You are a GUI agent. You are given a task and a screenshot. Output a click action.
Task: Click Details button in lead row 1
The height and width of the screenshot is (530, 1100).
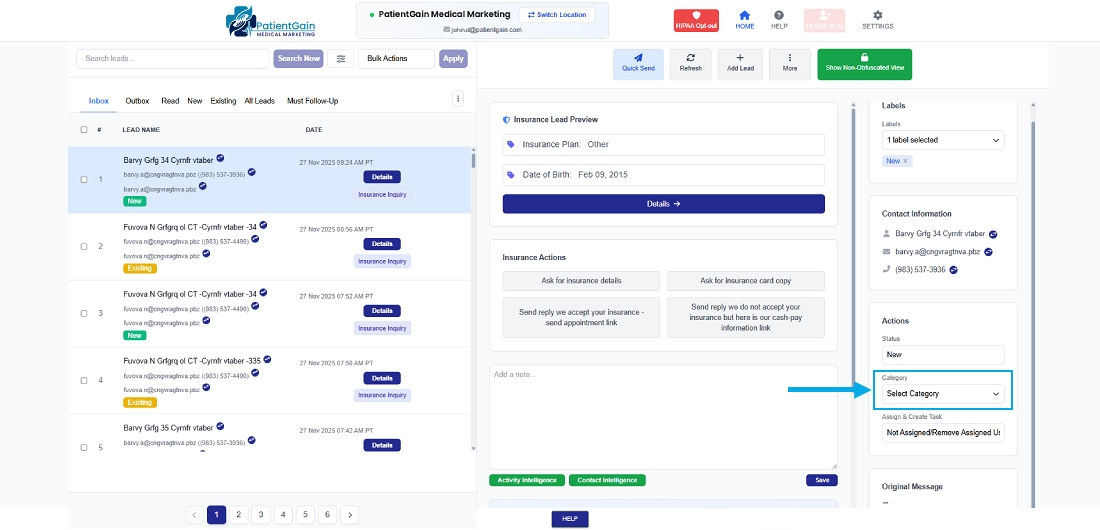click(x=382, y=177)
